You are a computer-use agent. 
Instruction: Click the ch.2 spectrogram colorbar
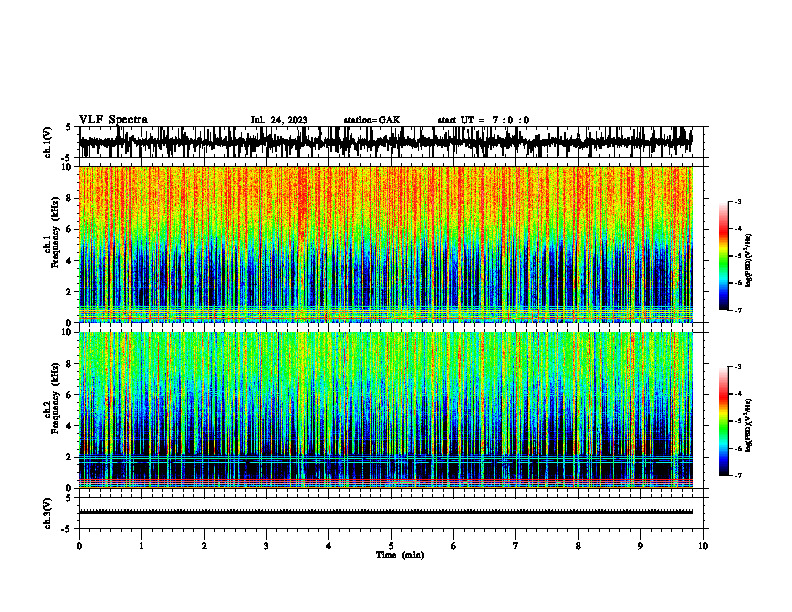click(724, 421)
